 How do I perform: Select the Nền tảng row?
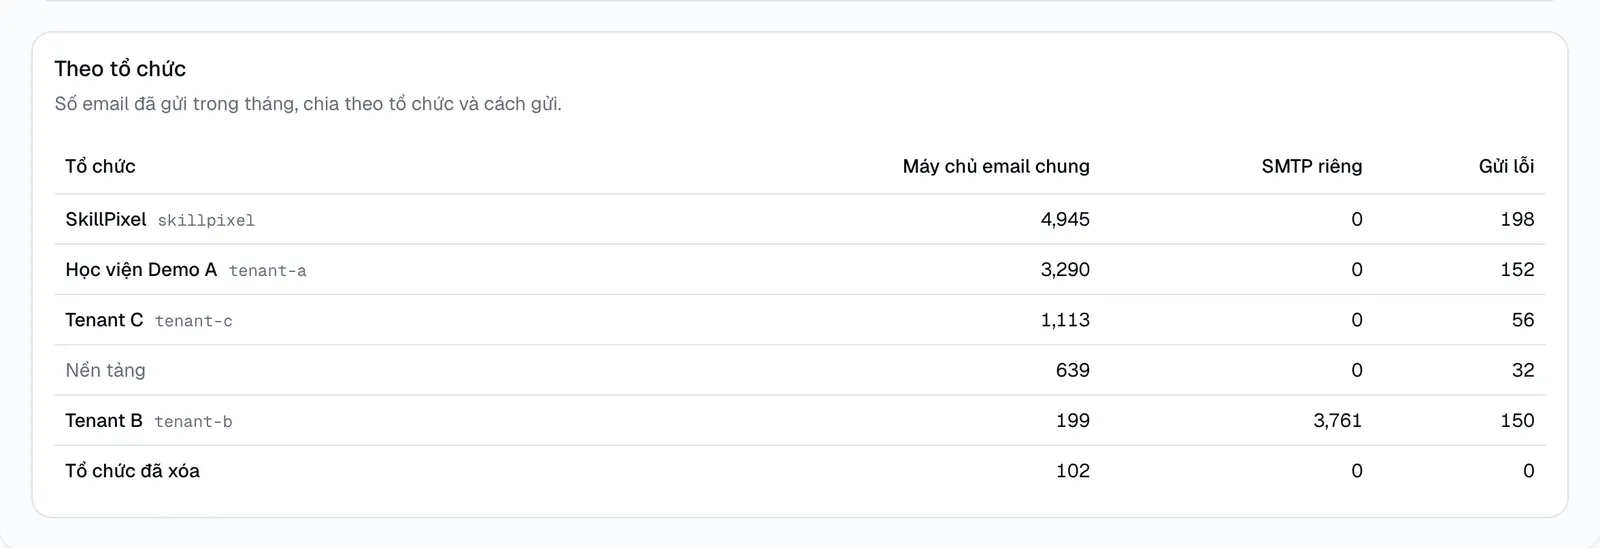click(800, 370)
